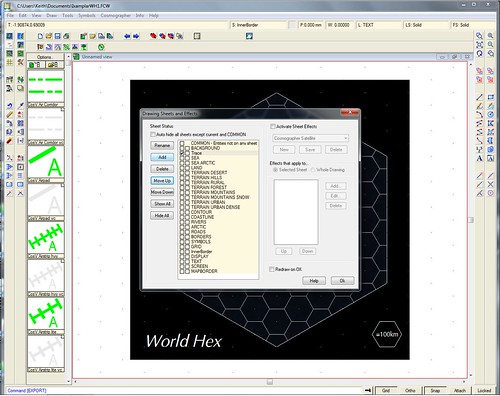Select the Line drawing tool icon
Image resolution: width=500 pixels, height=396 pixels.
pyautogui.click(x=479, y=97)
